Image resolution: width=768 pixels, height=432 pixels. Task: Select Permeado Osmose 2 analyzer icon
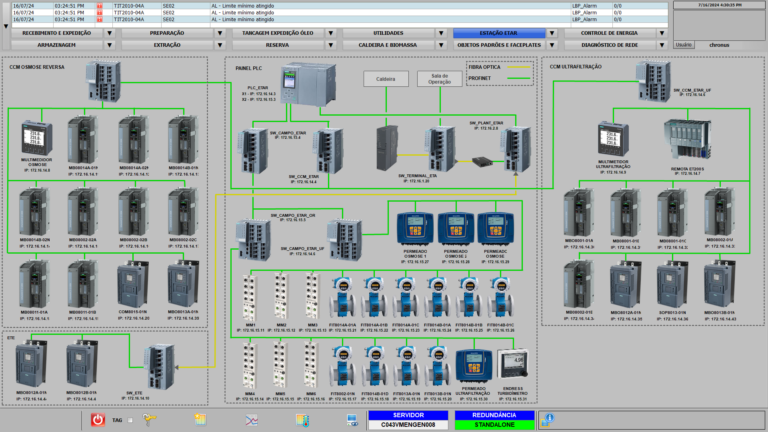456,228
